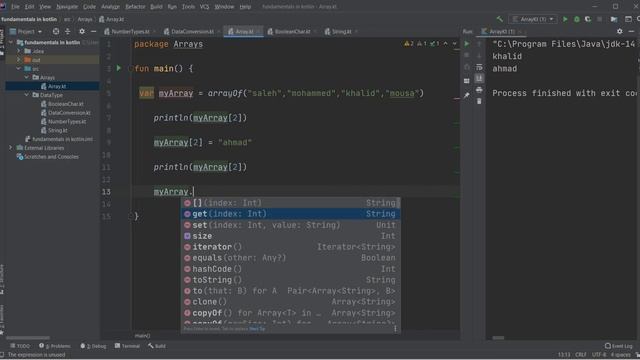
Task: Click the run gutter arrow beside fun main
Action: pyautogui.click(x=119, y=68)
